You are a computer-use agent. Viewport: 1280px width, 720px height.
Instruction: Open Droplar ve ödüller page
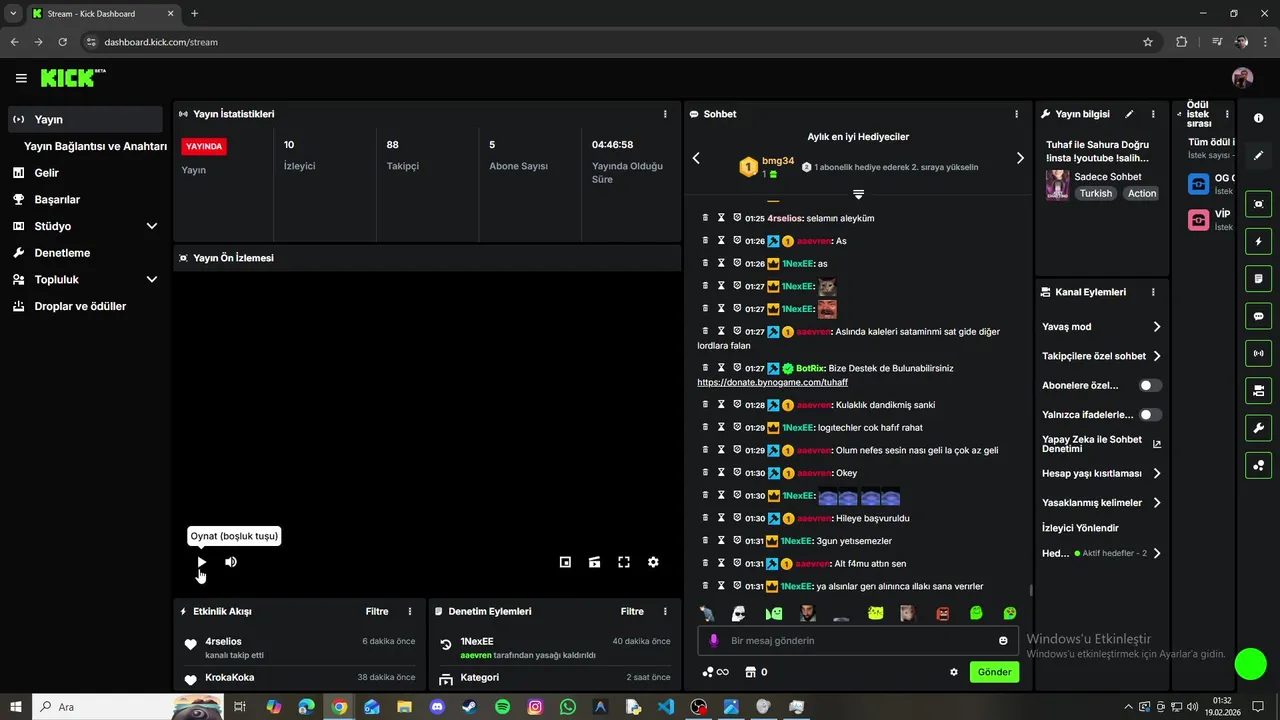coord(85,306)
